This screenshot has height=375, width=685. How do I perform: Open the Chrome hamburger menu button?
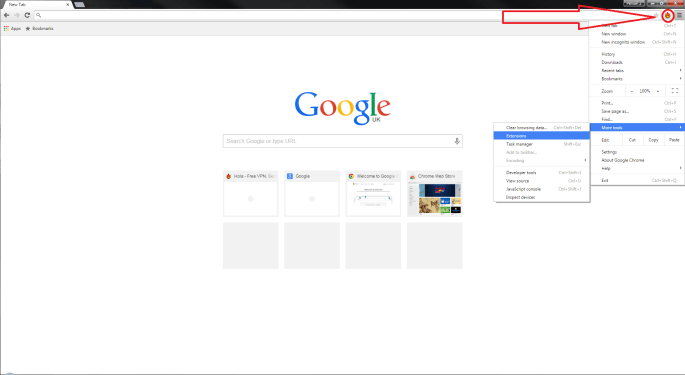(679, 15)
